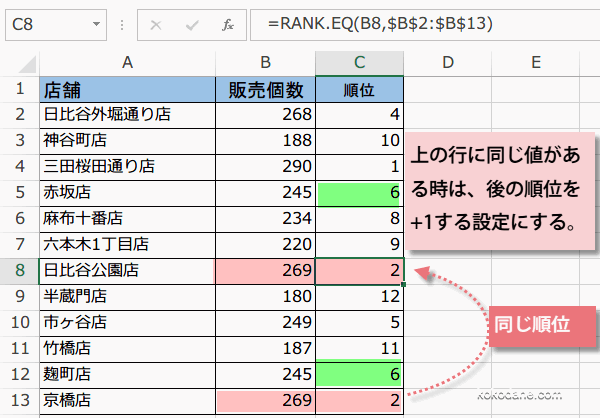Screen dimensions: 600x418
Task: Click rank 5 in 市ヶ谷店 row
Action: pos(359,323)
